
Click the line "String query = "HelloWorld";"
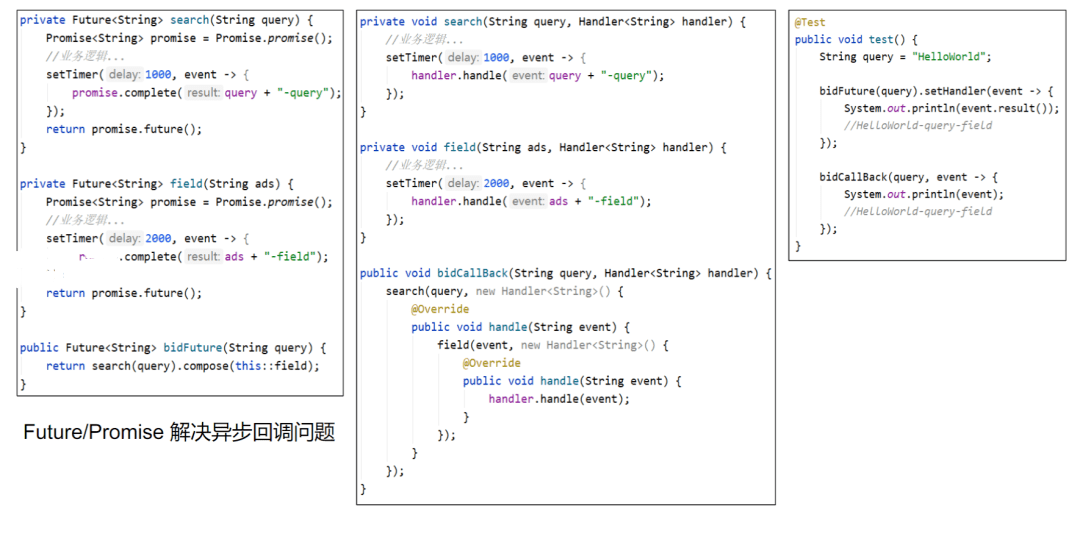click(906, 56)
